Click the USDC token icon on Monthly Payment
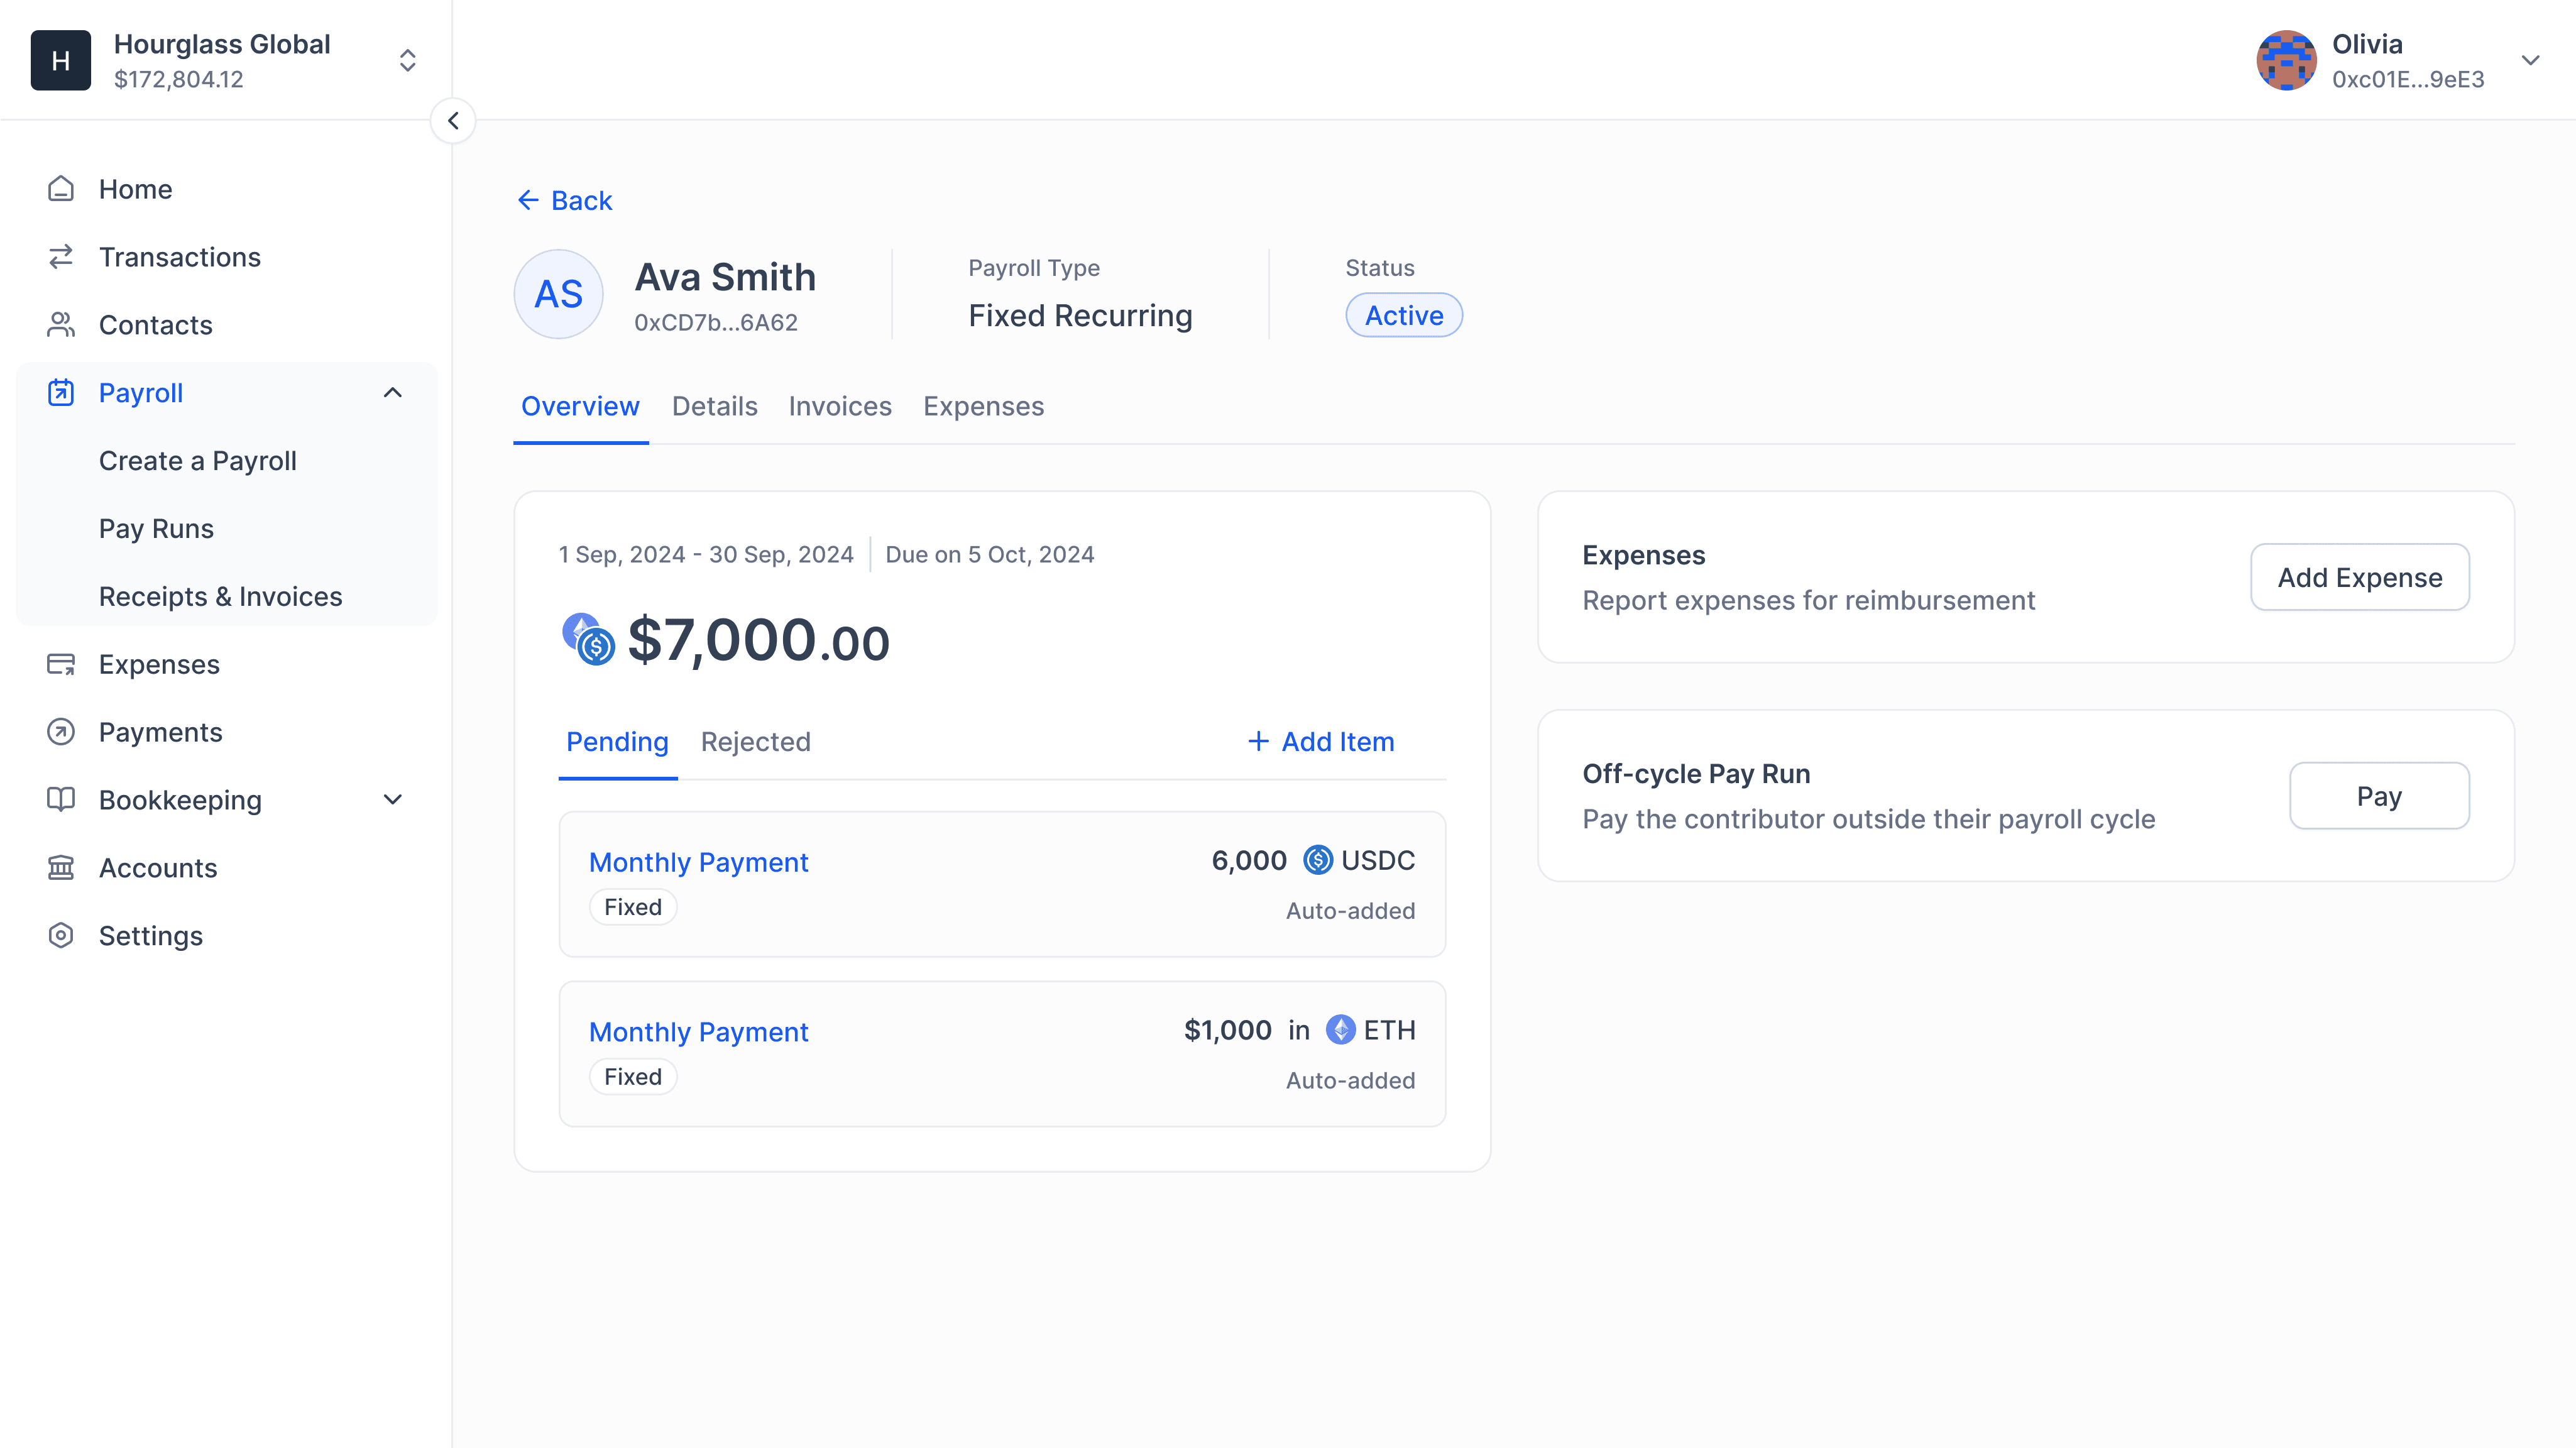 1317,860
